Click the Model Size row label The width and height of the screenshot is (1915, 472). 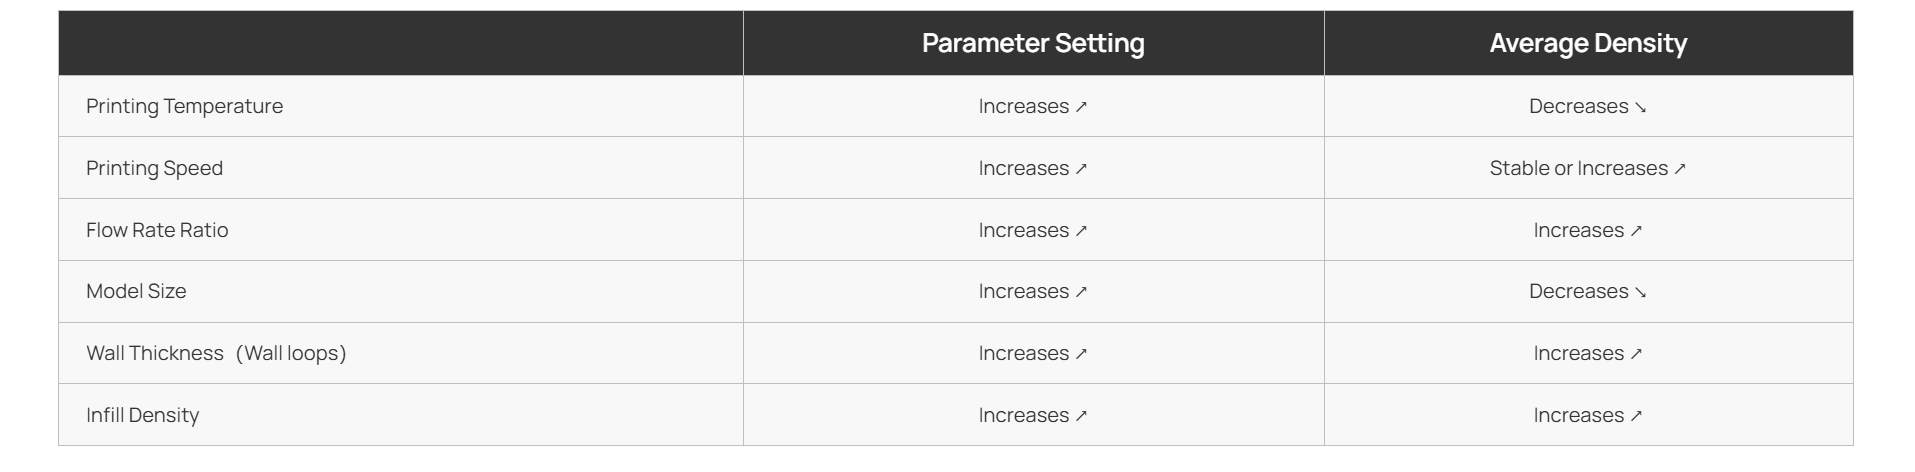[136, 291]
